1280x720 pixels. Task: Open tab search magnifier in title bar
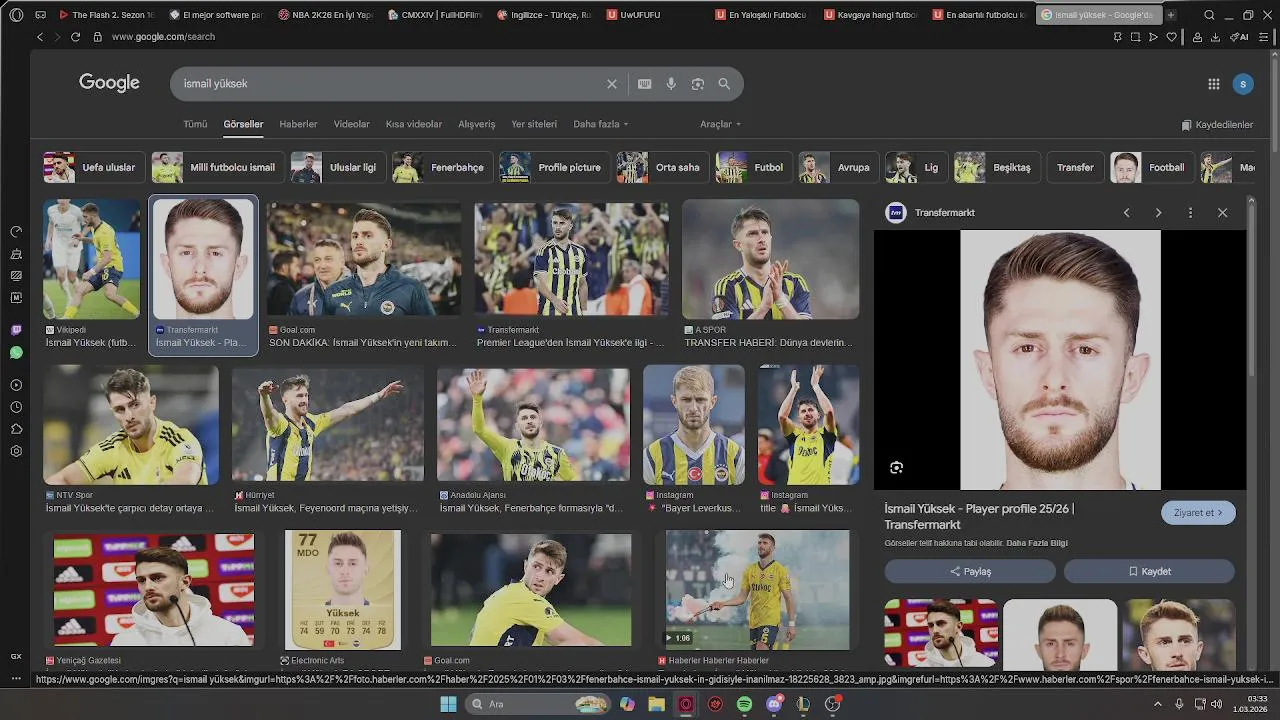1209,15
